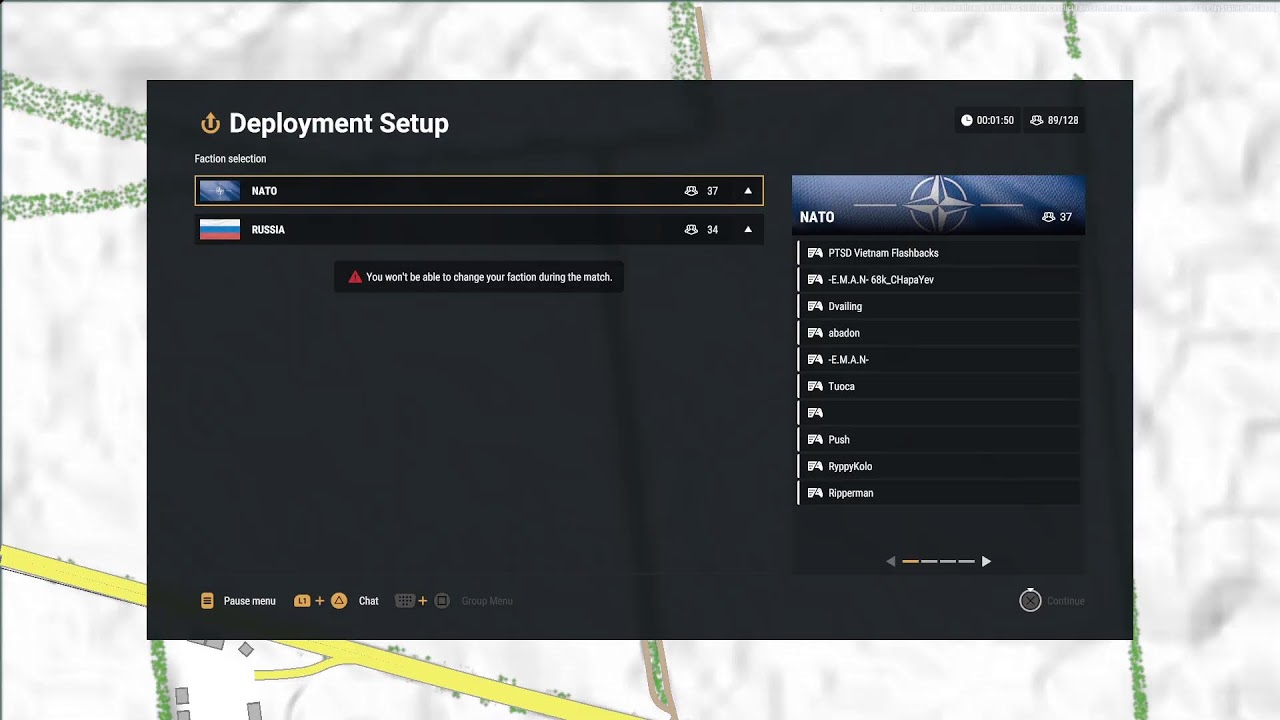Click the NATO banner player count icon
Viewport: 1280px width, 720px height.
coord(1048,217)
